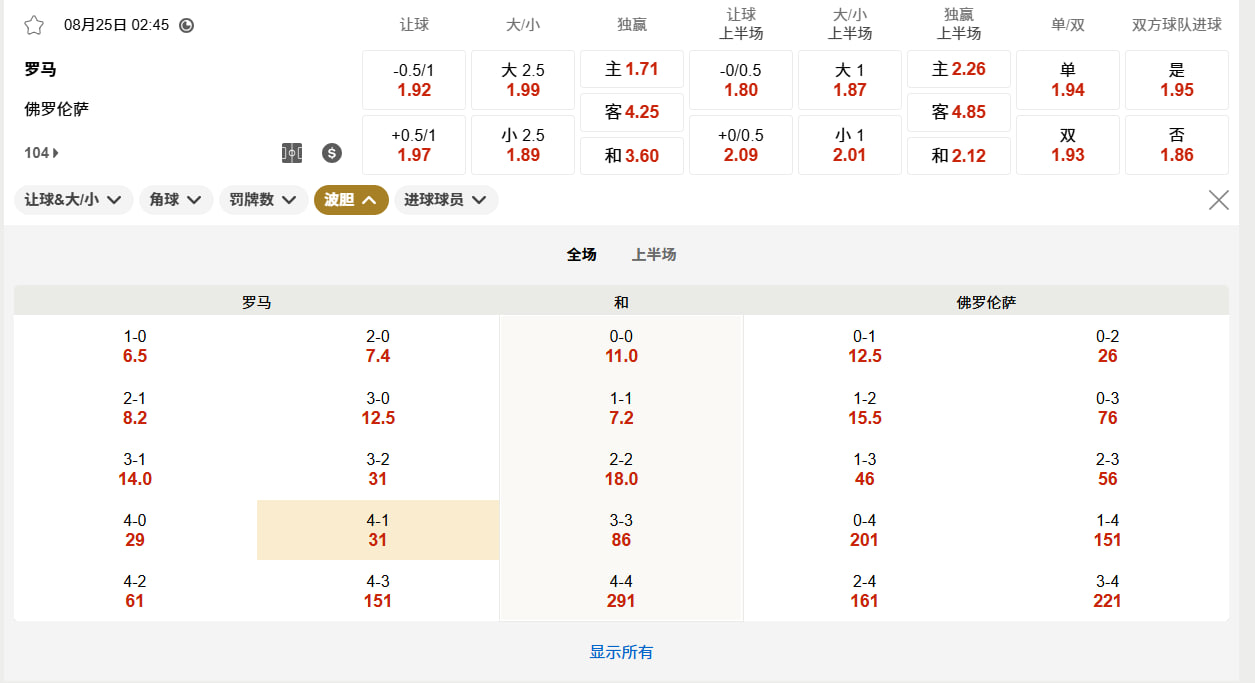Click the 显示所有 link
The width and height of the screenshot is (1255, 683).
click(621, 652)
